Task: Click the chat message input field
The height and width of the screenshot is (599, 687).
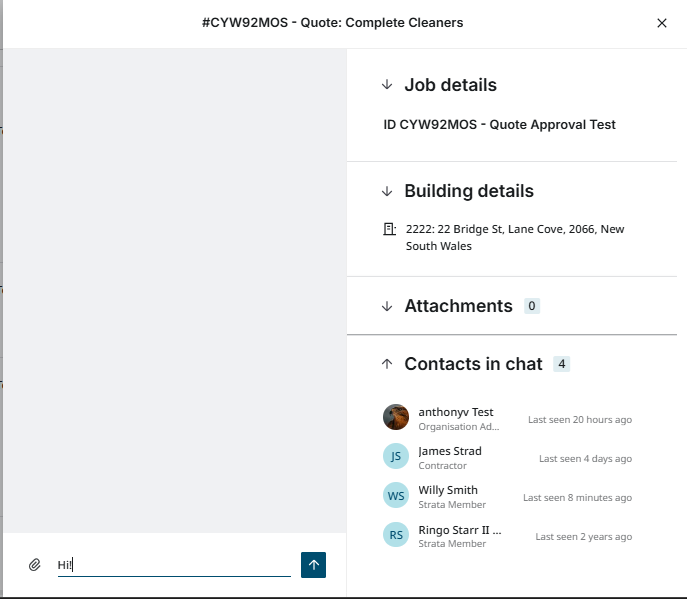Action: tap(173, 565)
